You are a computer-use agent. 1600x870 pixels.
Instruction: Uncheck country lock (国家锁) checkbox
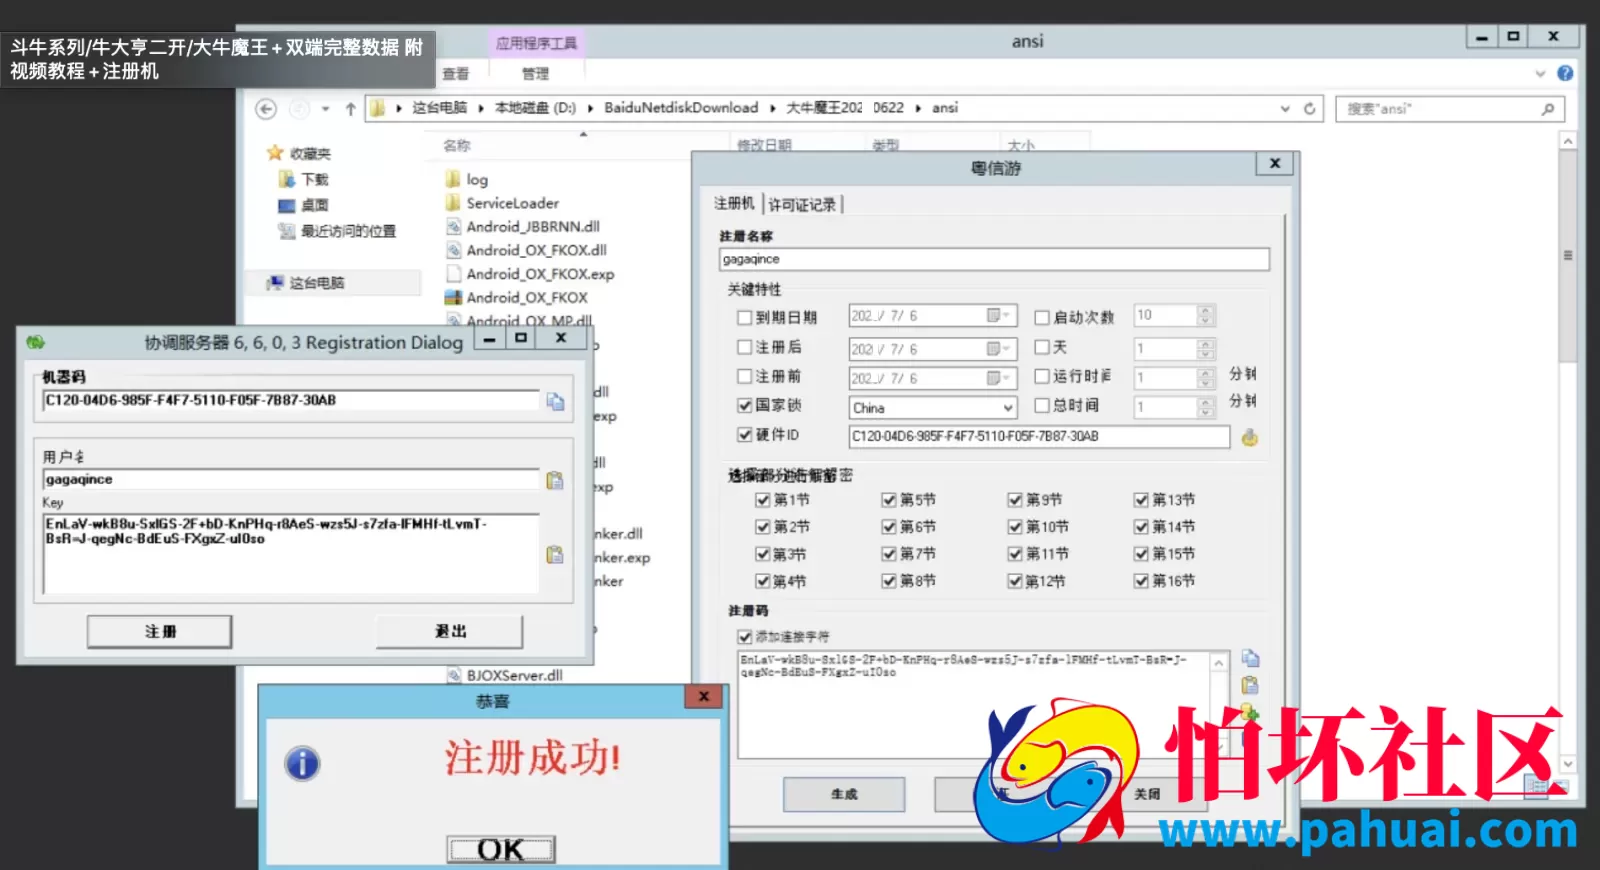coord(744,406)
